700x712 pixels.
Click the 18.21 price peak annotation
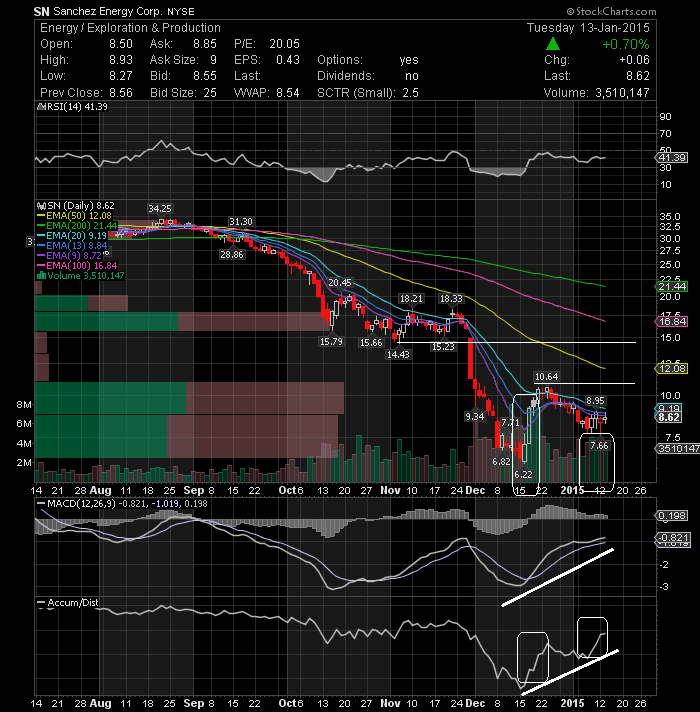[x=411, y=298]
